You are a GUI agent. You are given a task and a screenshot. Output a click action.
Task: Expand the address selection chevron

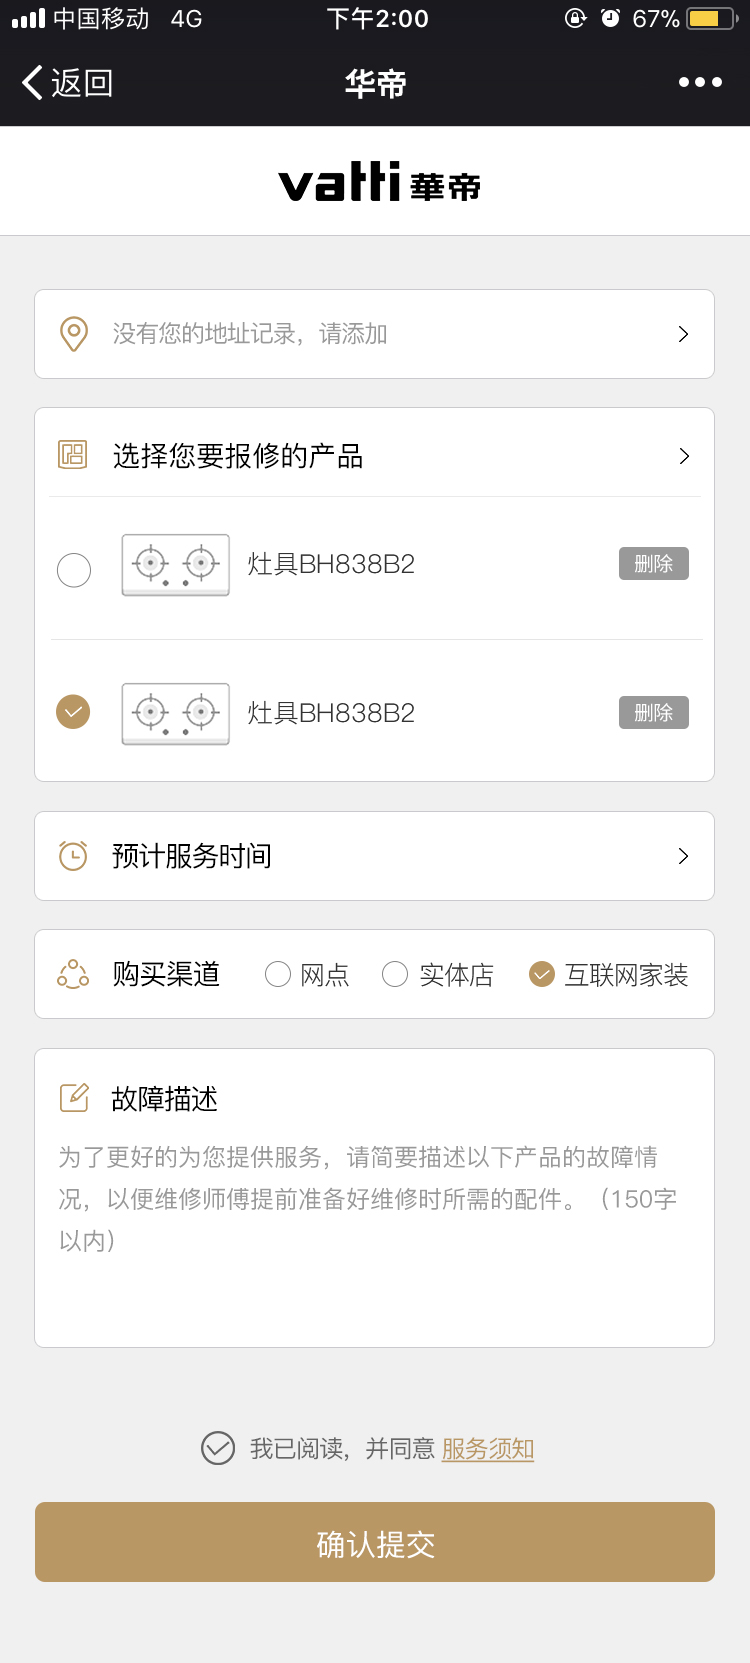pyautogui.click(x=684, y=334)
